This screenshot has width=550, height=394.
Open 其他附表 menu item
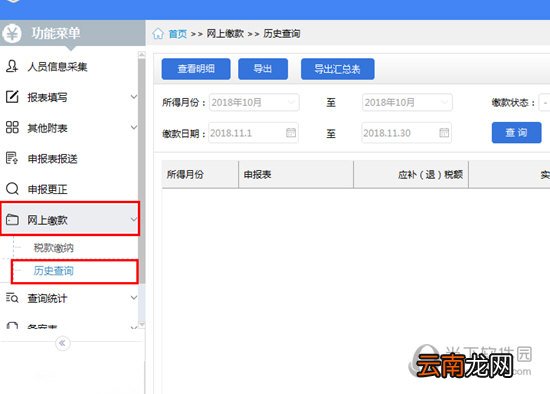pyautogui.click(x=69, y=128)
